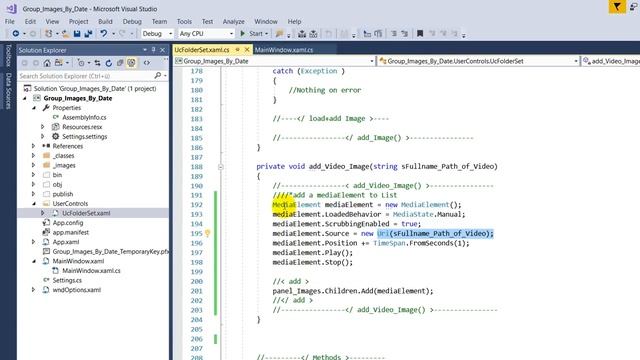Expand the UcFolderSet.xaml node

(x=42, y=213)
